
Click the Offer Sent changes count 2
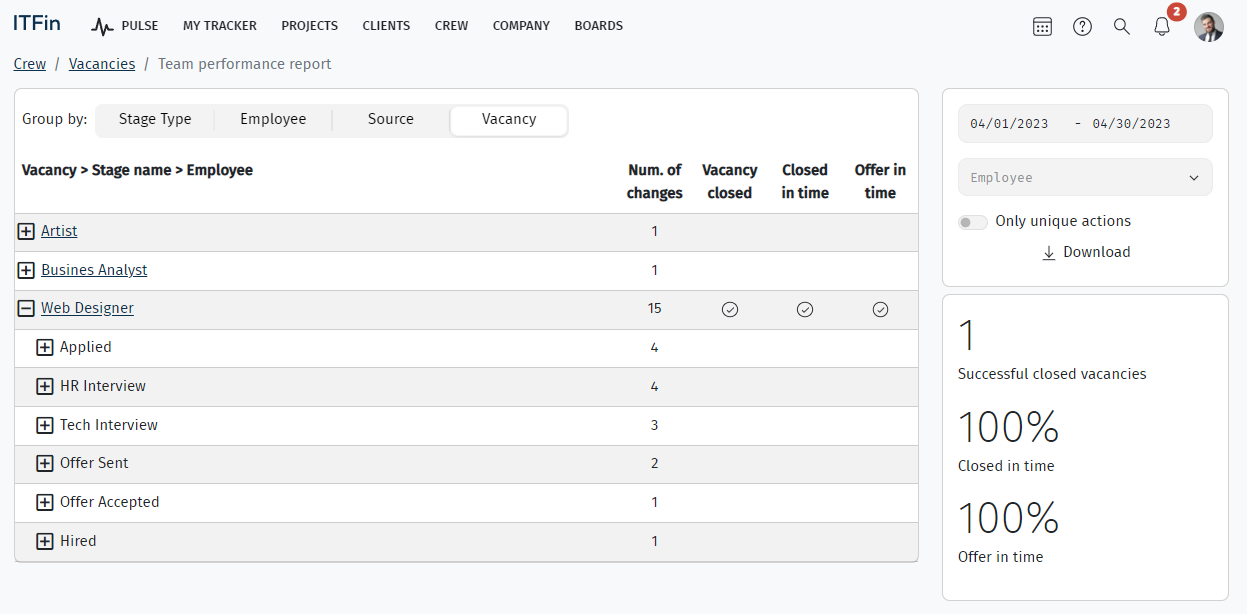pos(655,463)
